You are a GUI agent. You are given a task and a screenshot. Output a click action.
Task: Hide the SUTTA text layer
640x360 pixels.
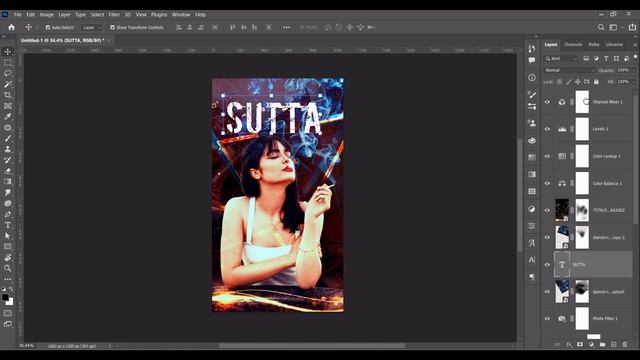[x=547, y=264]
